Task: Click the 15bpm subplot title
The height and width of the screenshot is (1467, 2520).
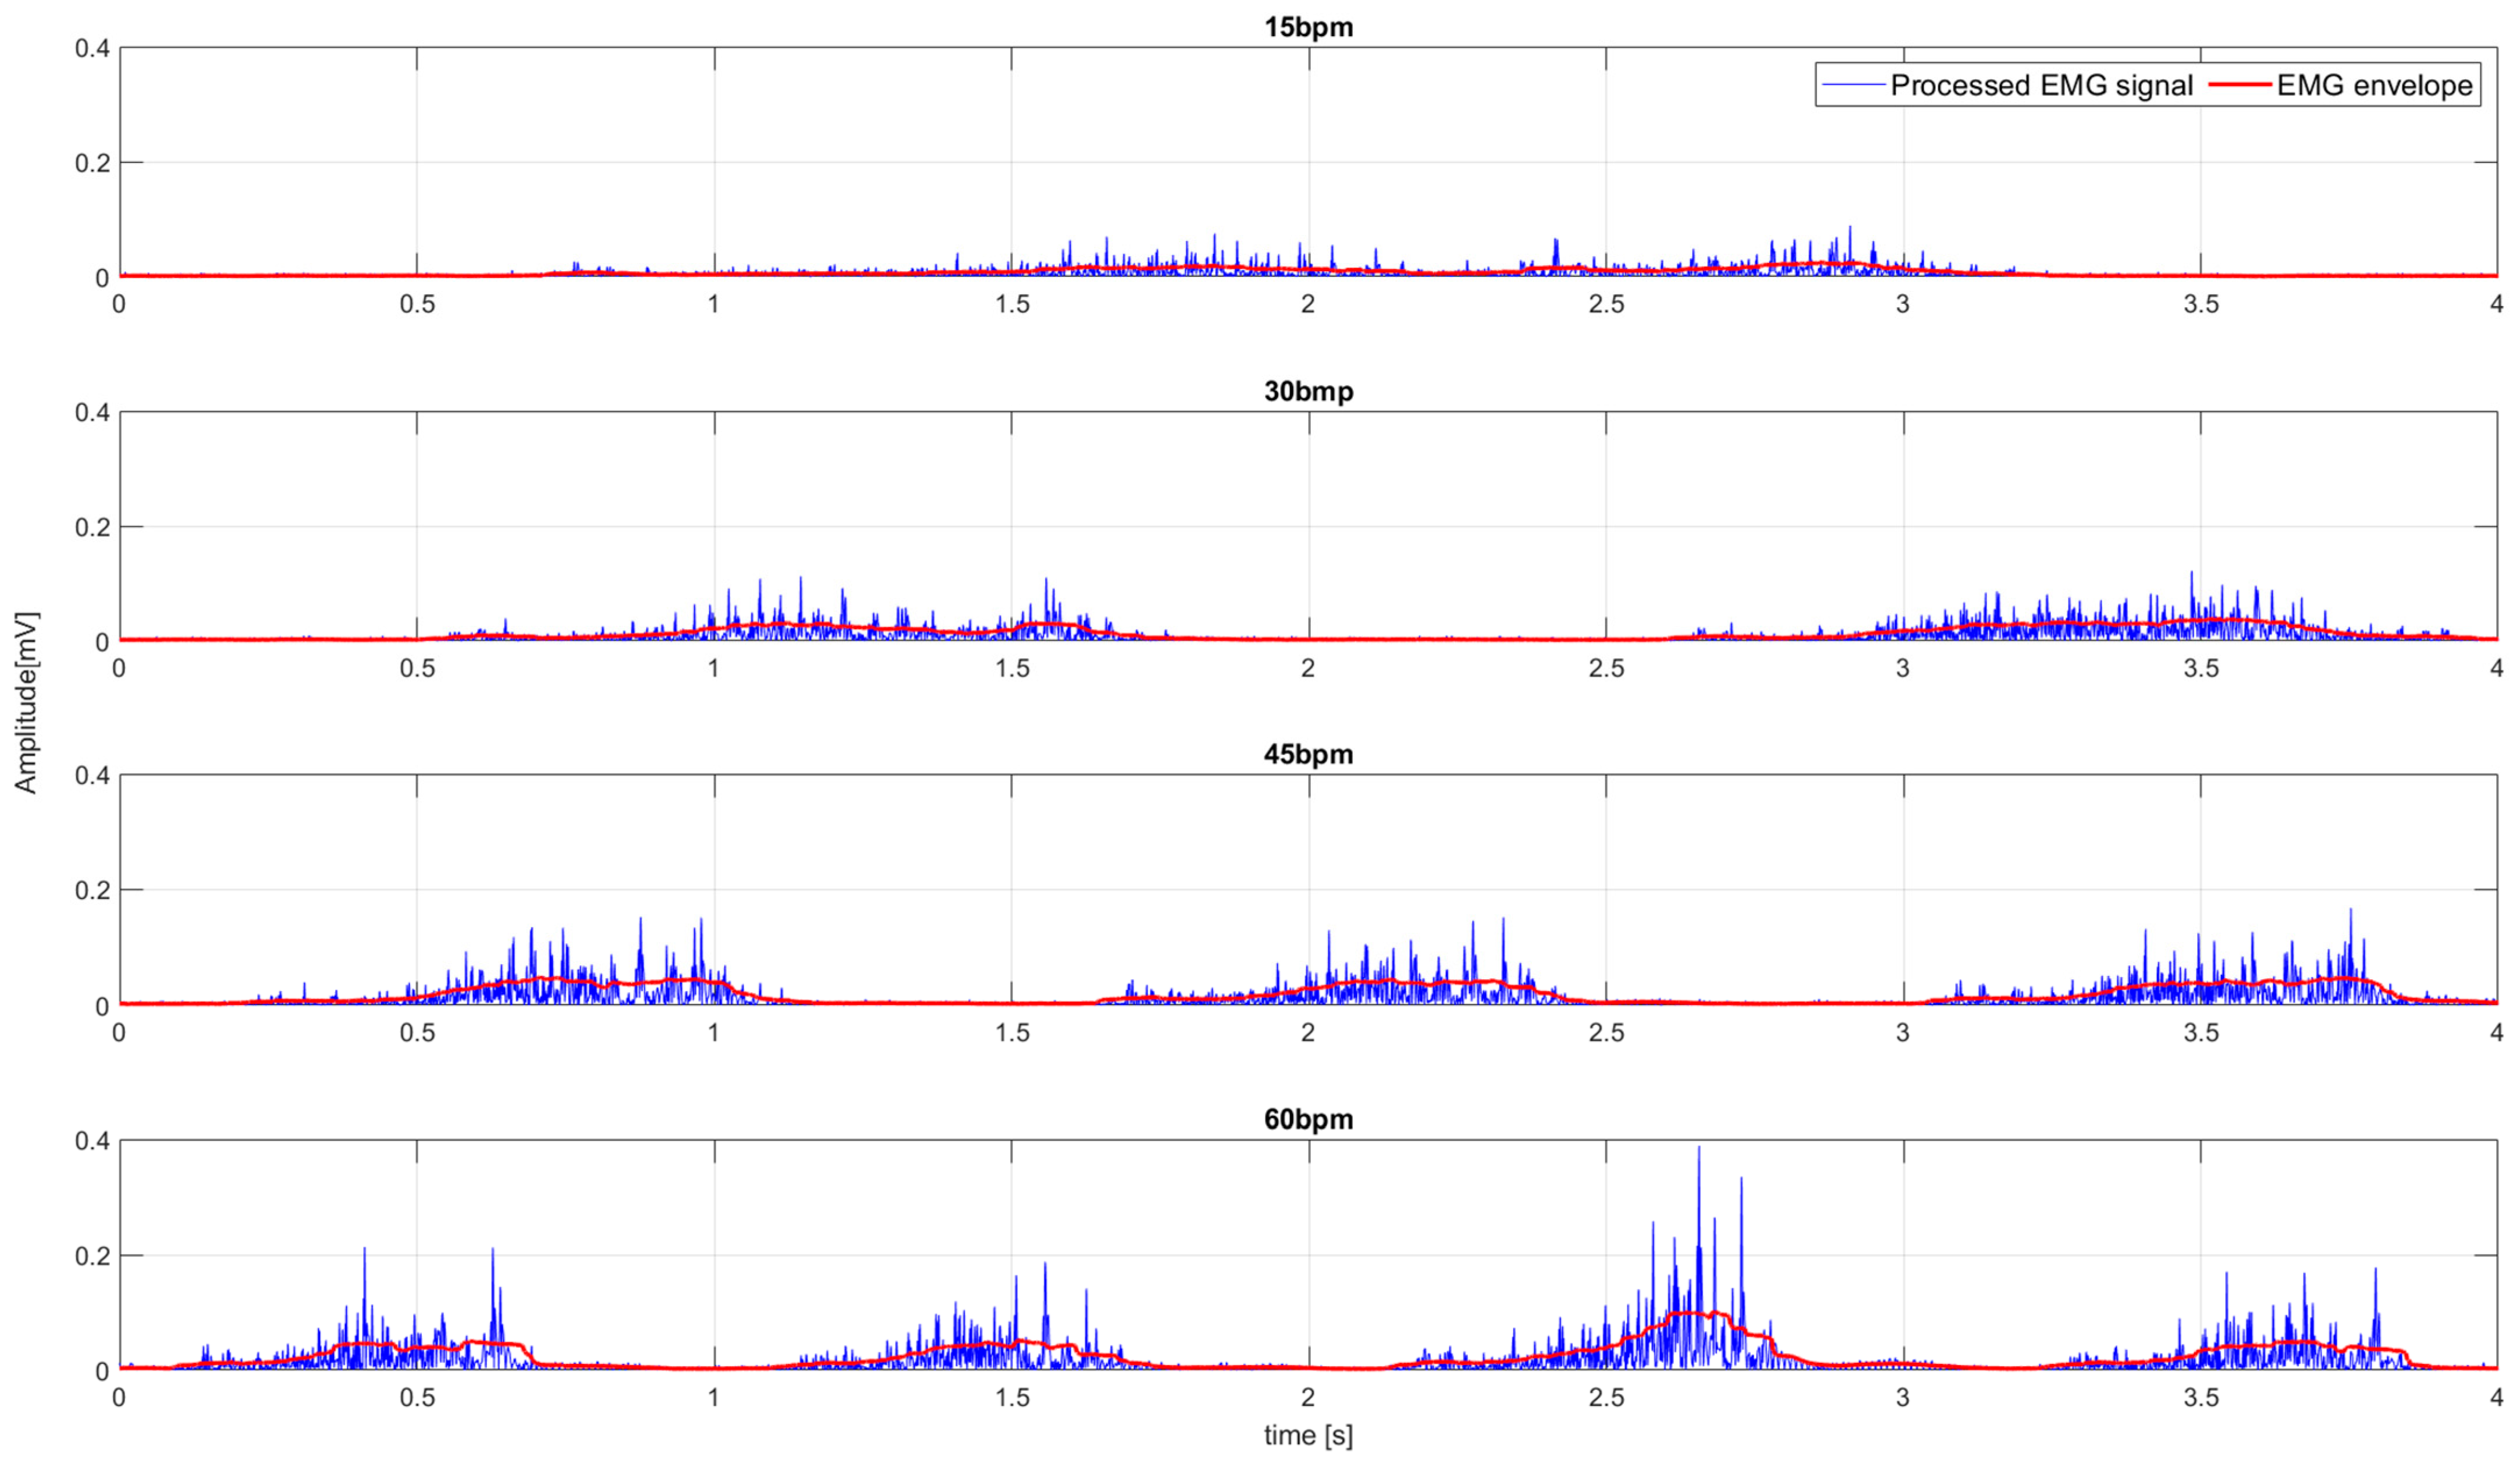Action: tap(1308, 27)
